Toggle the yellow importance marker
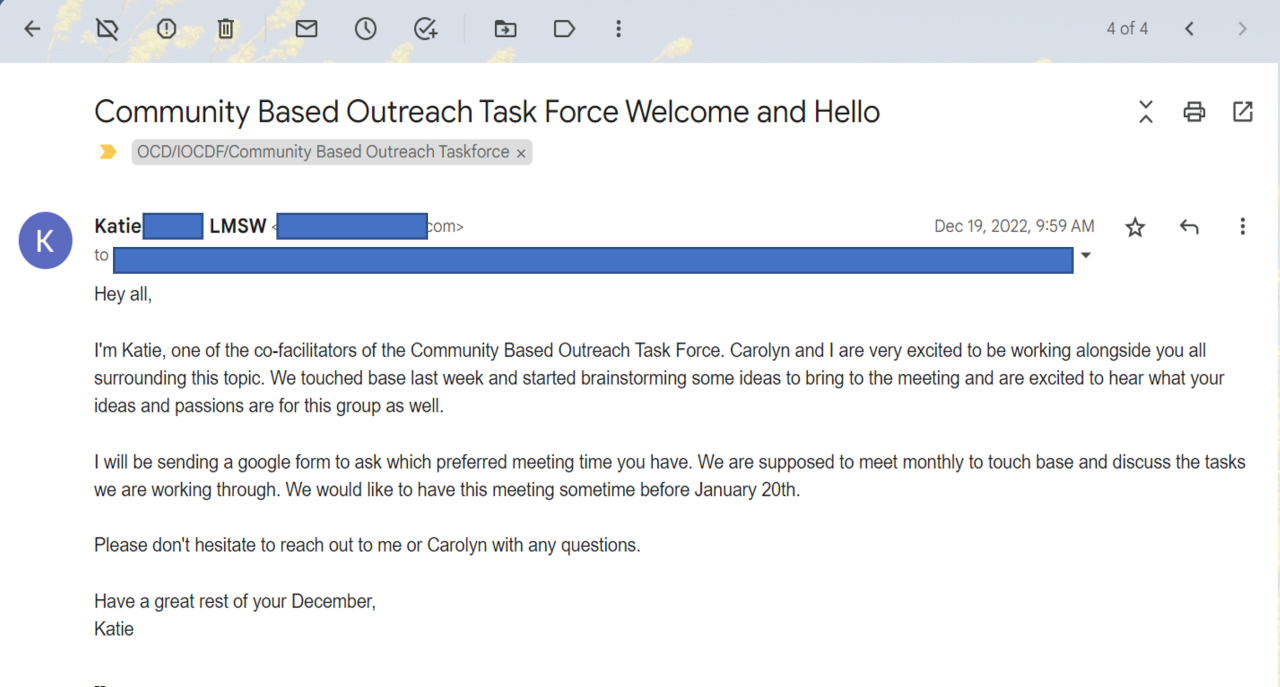Image resolution: width=1280 pixels, height=687 pixels. [107, 152]
